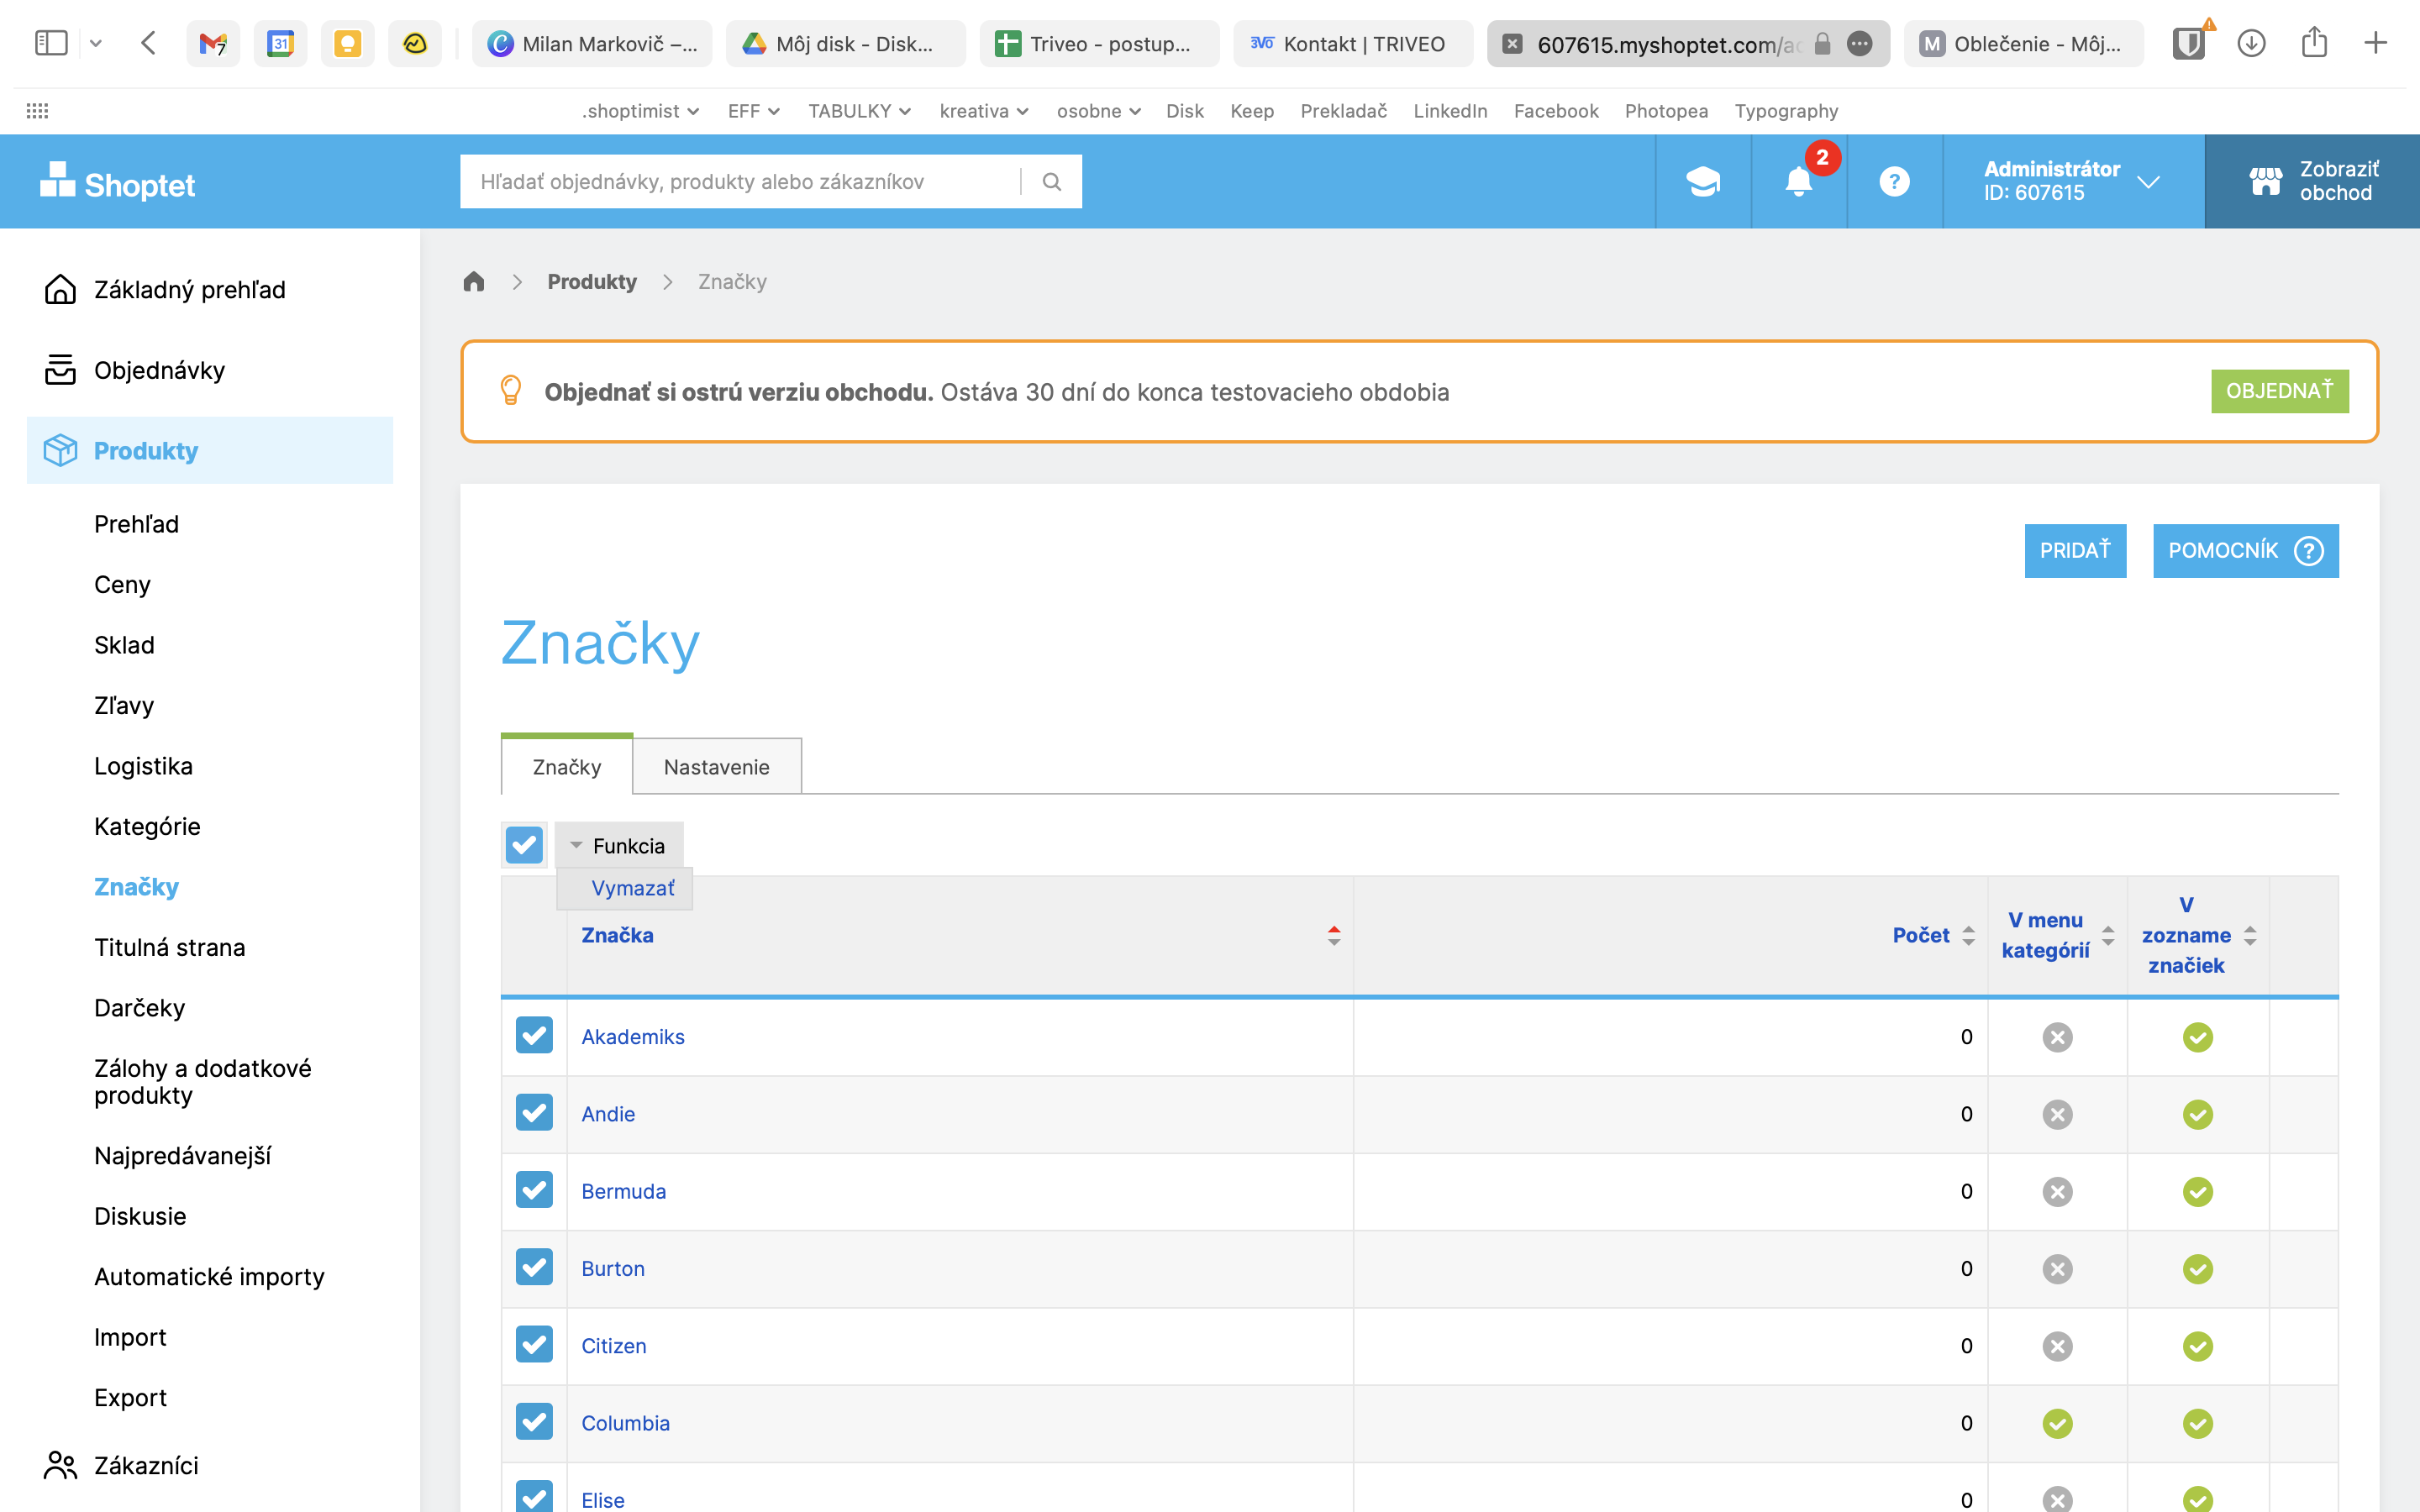Viewport: 2420px width, 1512px height.
Task: Expand the osobne bookmarks folder
Action: [x=1098, y=111]
